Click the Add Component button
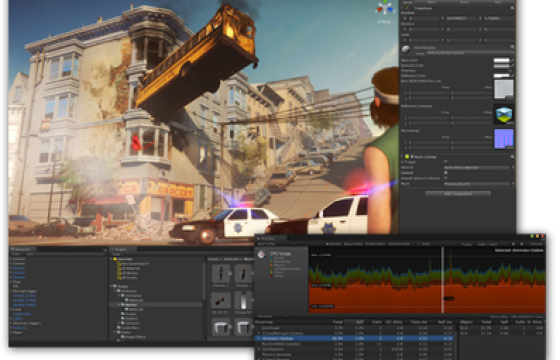The height and width of the screenshot is (360, 560). (458, 194)
